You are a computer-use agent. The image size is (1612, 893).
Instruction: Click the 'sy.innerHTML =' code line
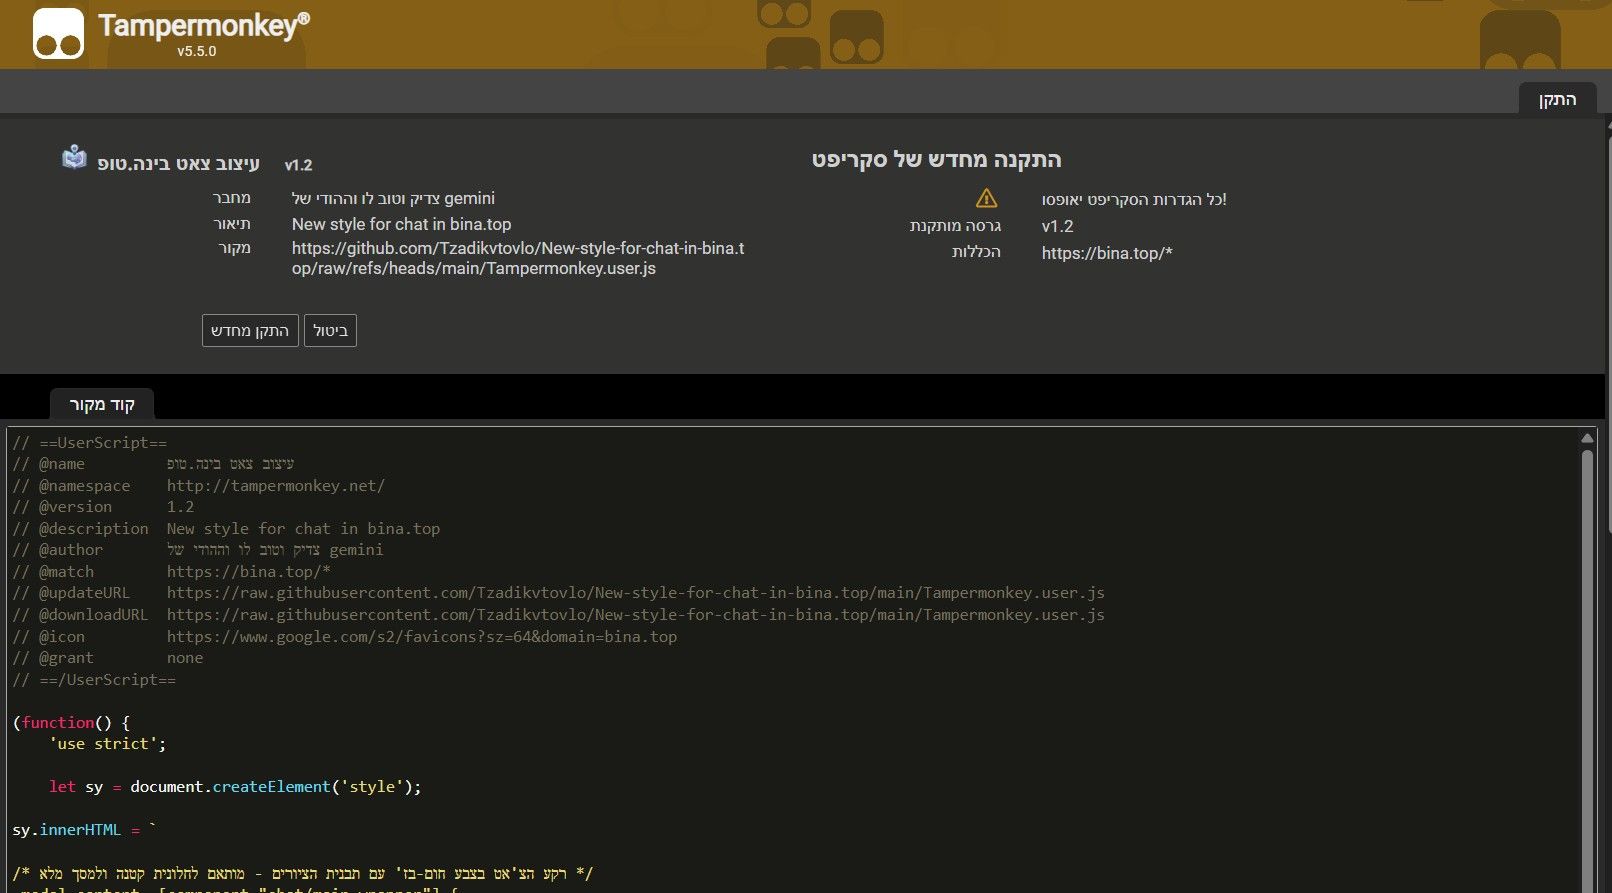point(85,830)
